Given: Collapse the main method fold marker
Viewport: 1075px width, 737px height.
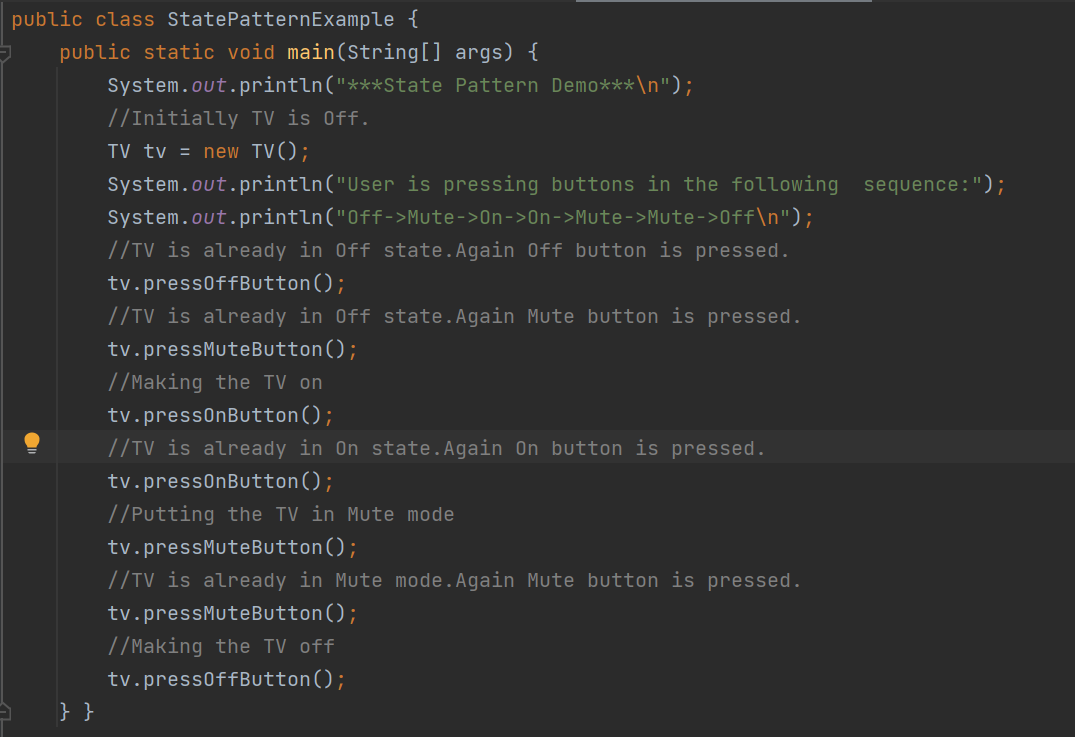Looking at the screenshot, I should coord(5,53).
